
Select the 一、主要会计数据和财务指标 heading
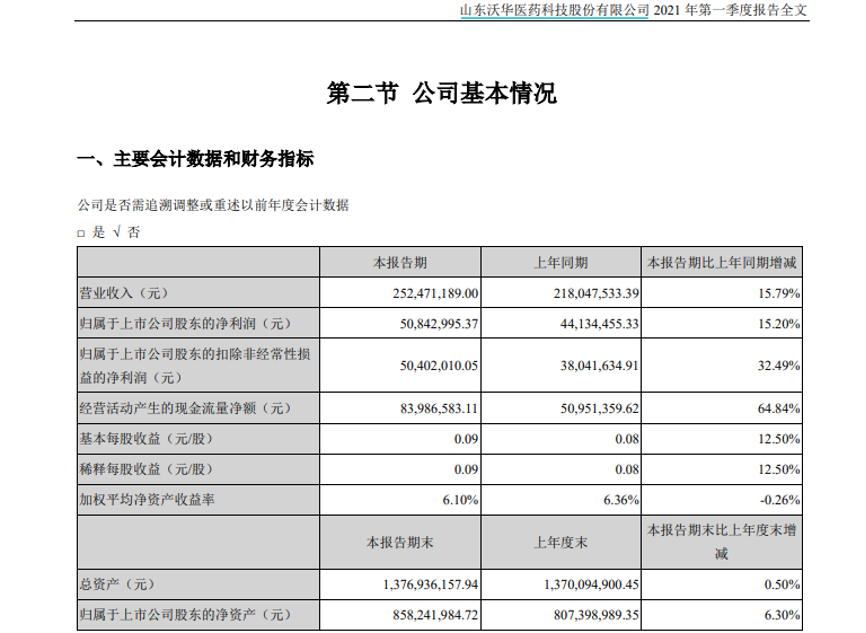196,159
